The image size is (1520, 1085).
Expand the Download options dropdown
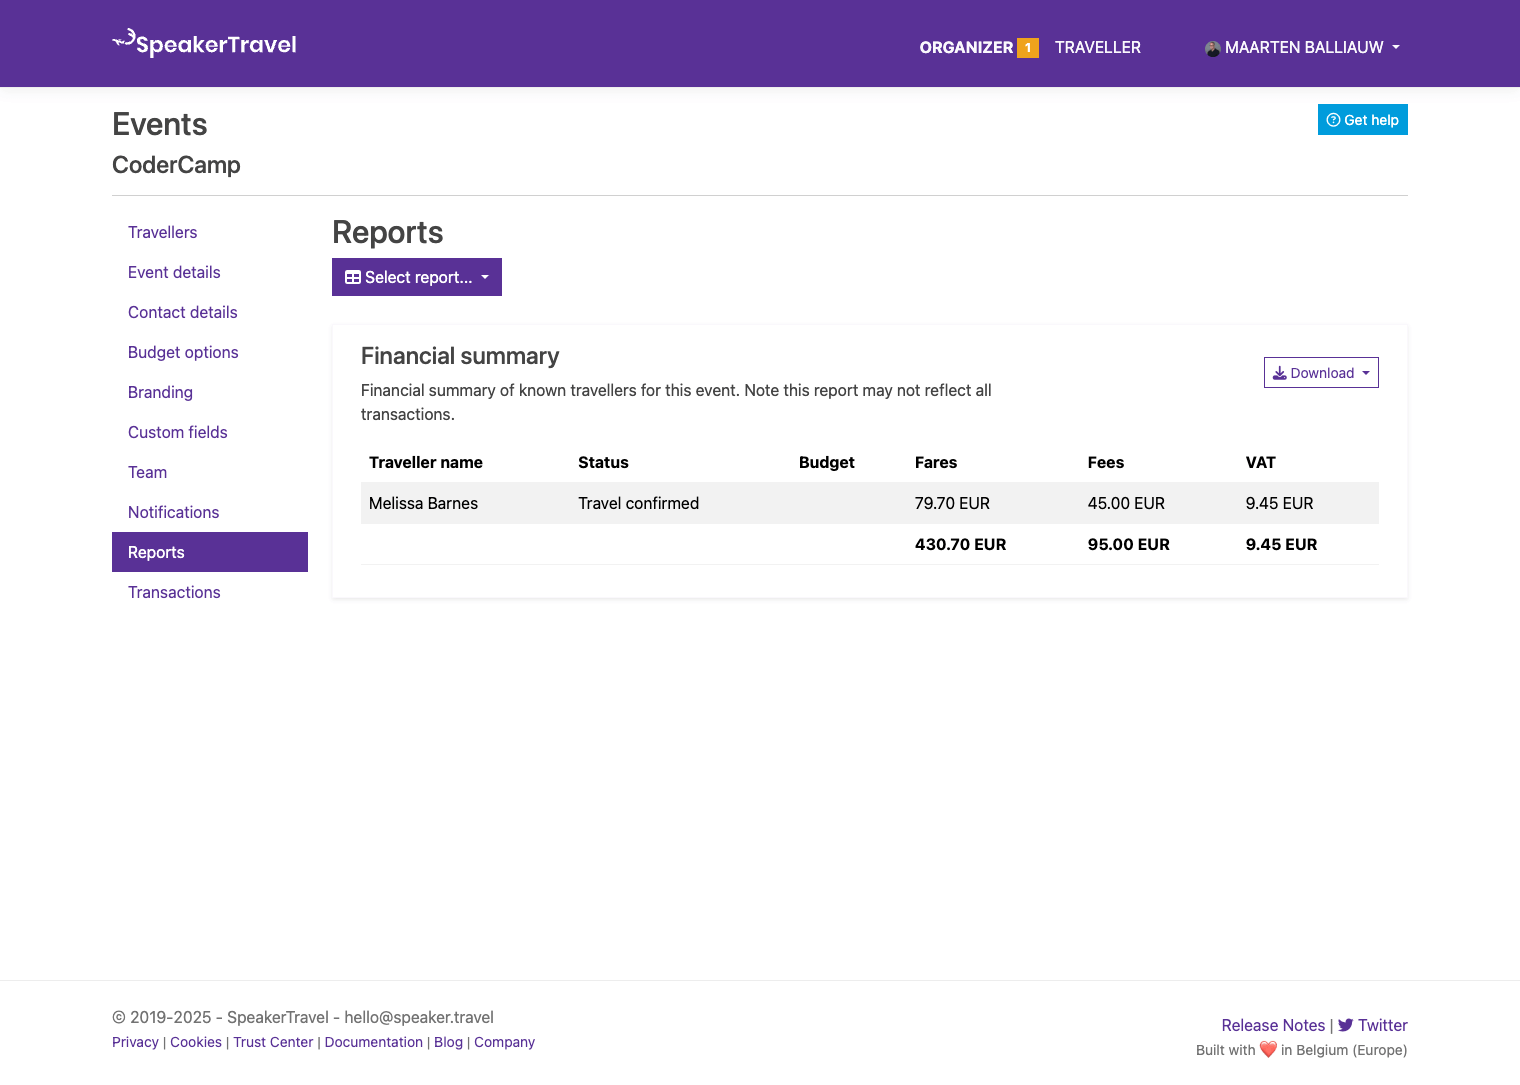click(1321, 372)
